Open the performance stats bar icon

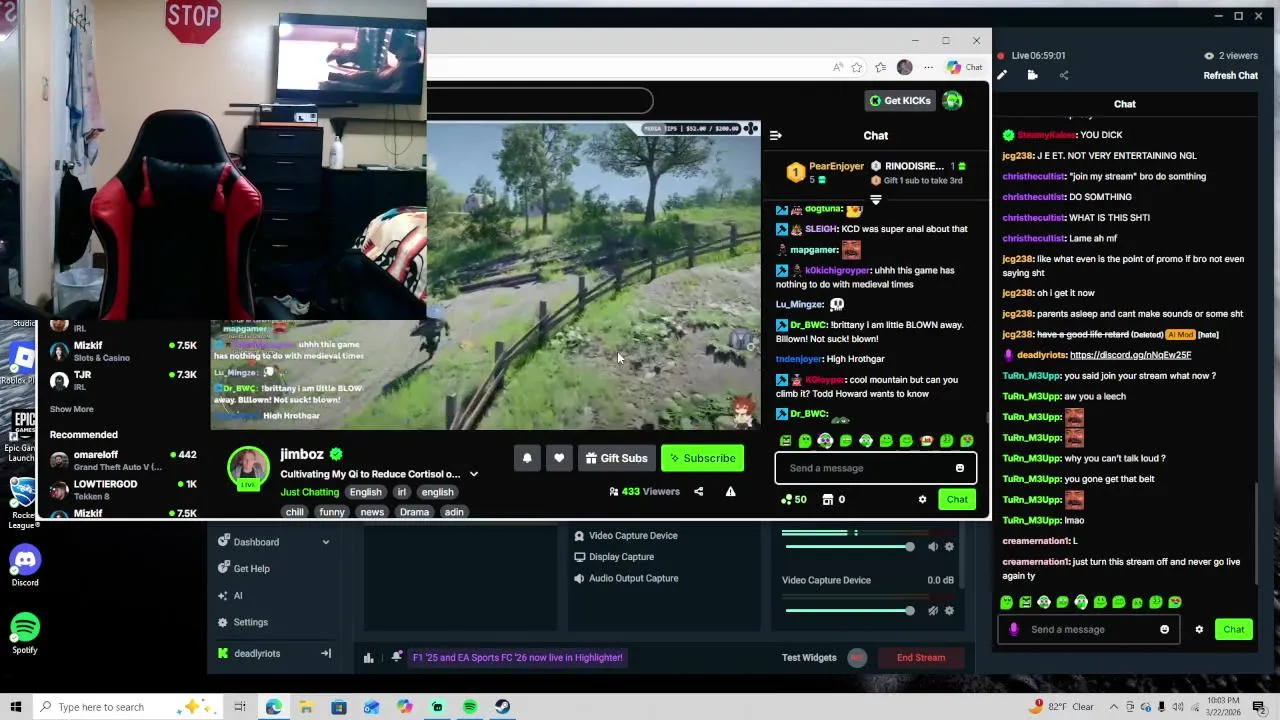368,658
